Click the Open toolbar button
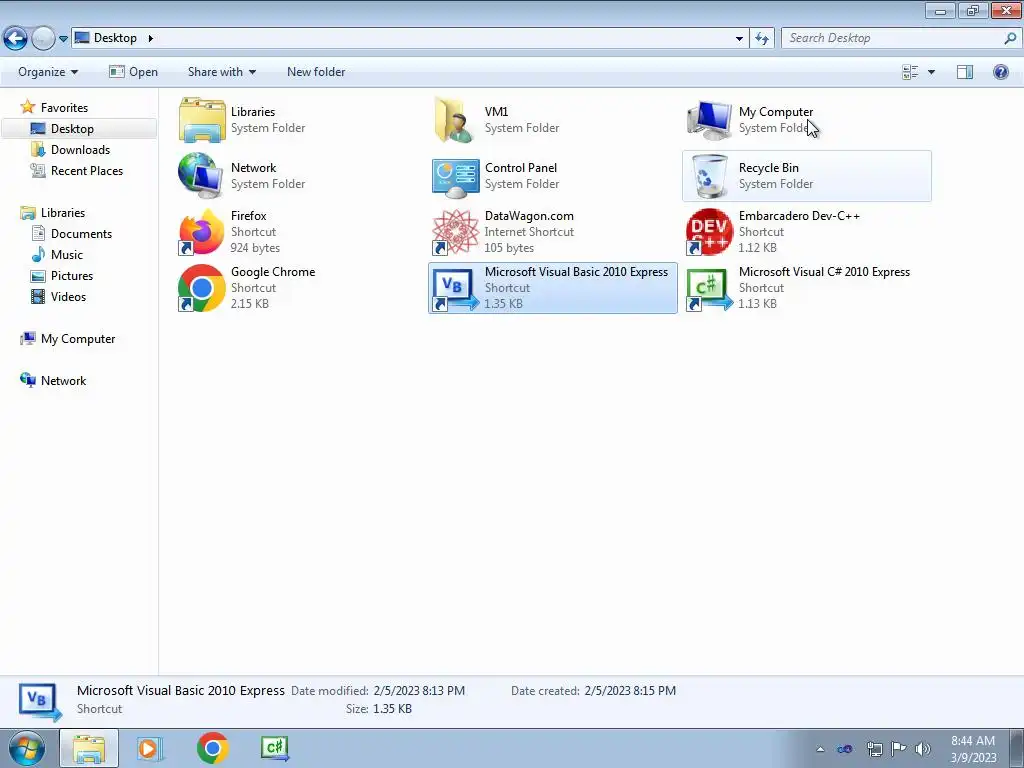The image size is (1024, 768). [133, 72]
